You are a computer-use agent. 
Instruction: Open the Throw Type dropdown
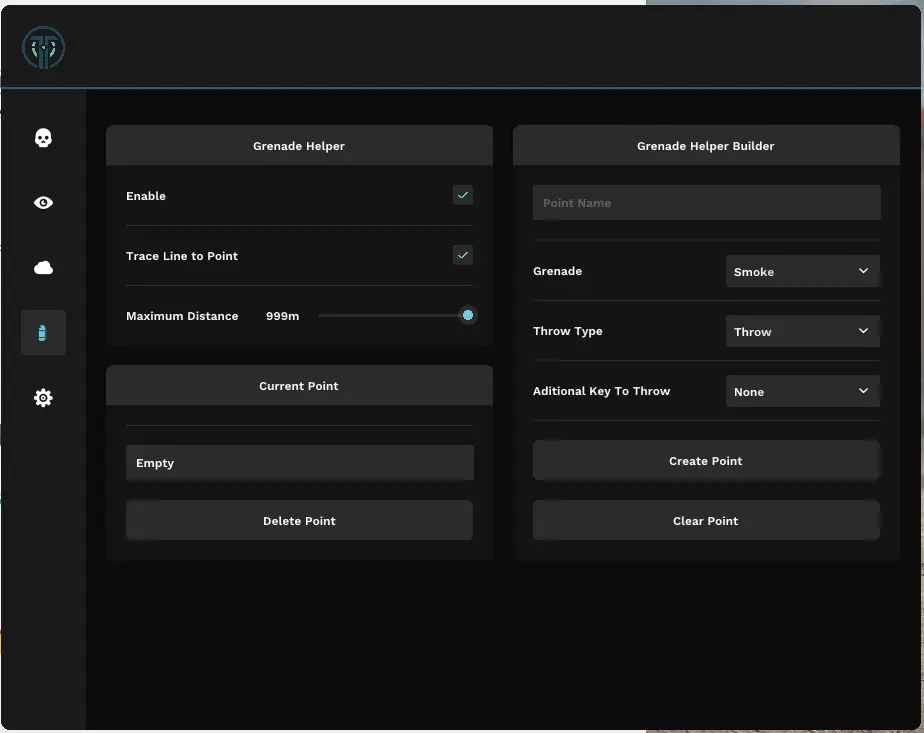pos(803,332)
